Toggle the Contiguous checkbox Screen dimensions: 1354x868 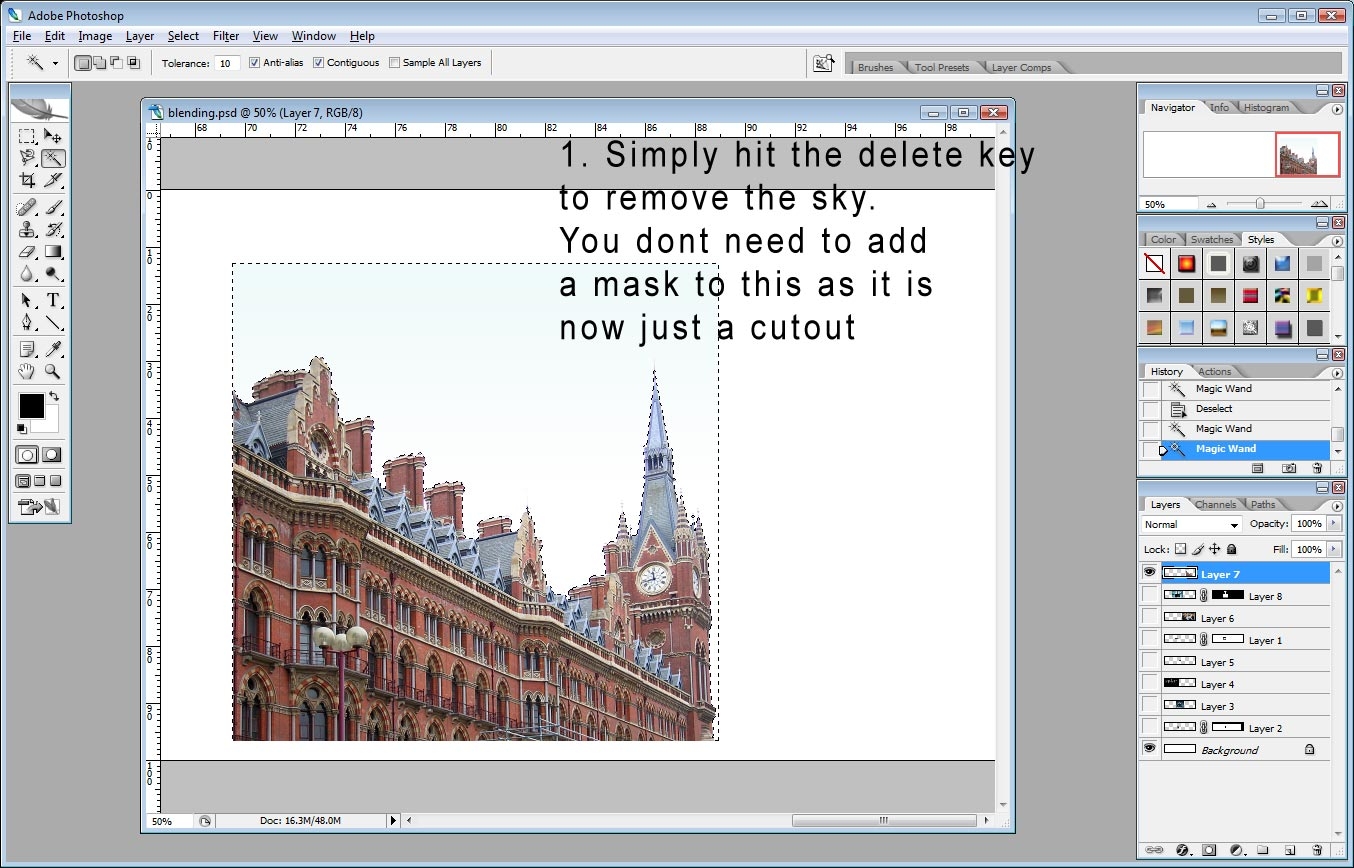point(318,63)
